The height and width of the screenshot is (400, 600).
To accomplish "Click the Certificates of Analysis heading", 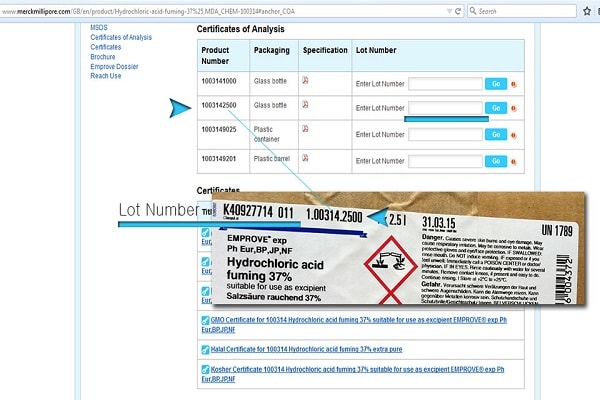I will (240, 29).
